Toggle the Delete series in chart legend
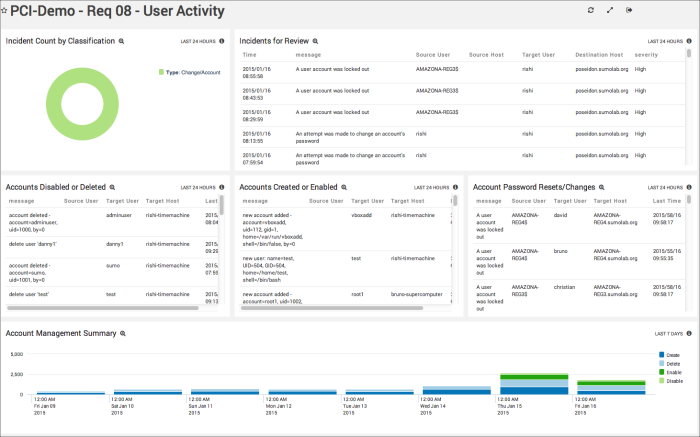 coord(669,364)
